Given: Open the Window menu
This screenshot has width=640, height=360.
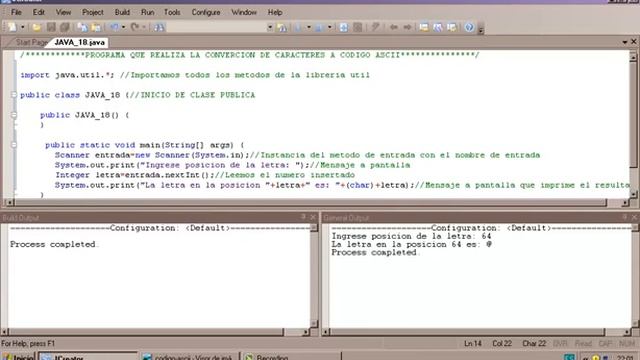Looking at the screenshot, I should coord(244,12).
